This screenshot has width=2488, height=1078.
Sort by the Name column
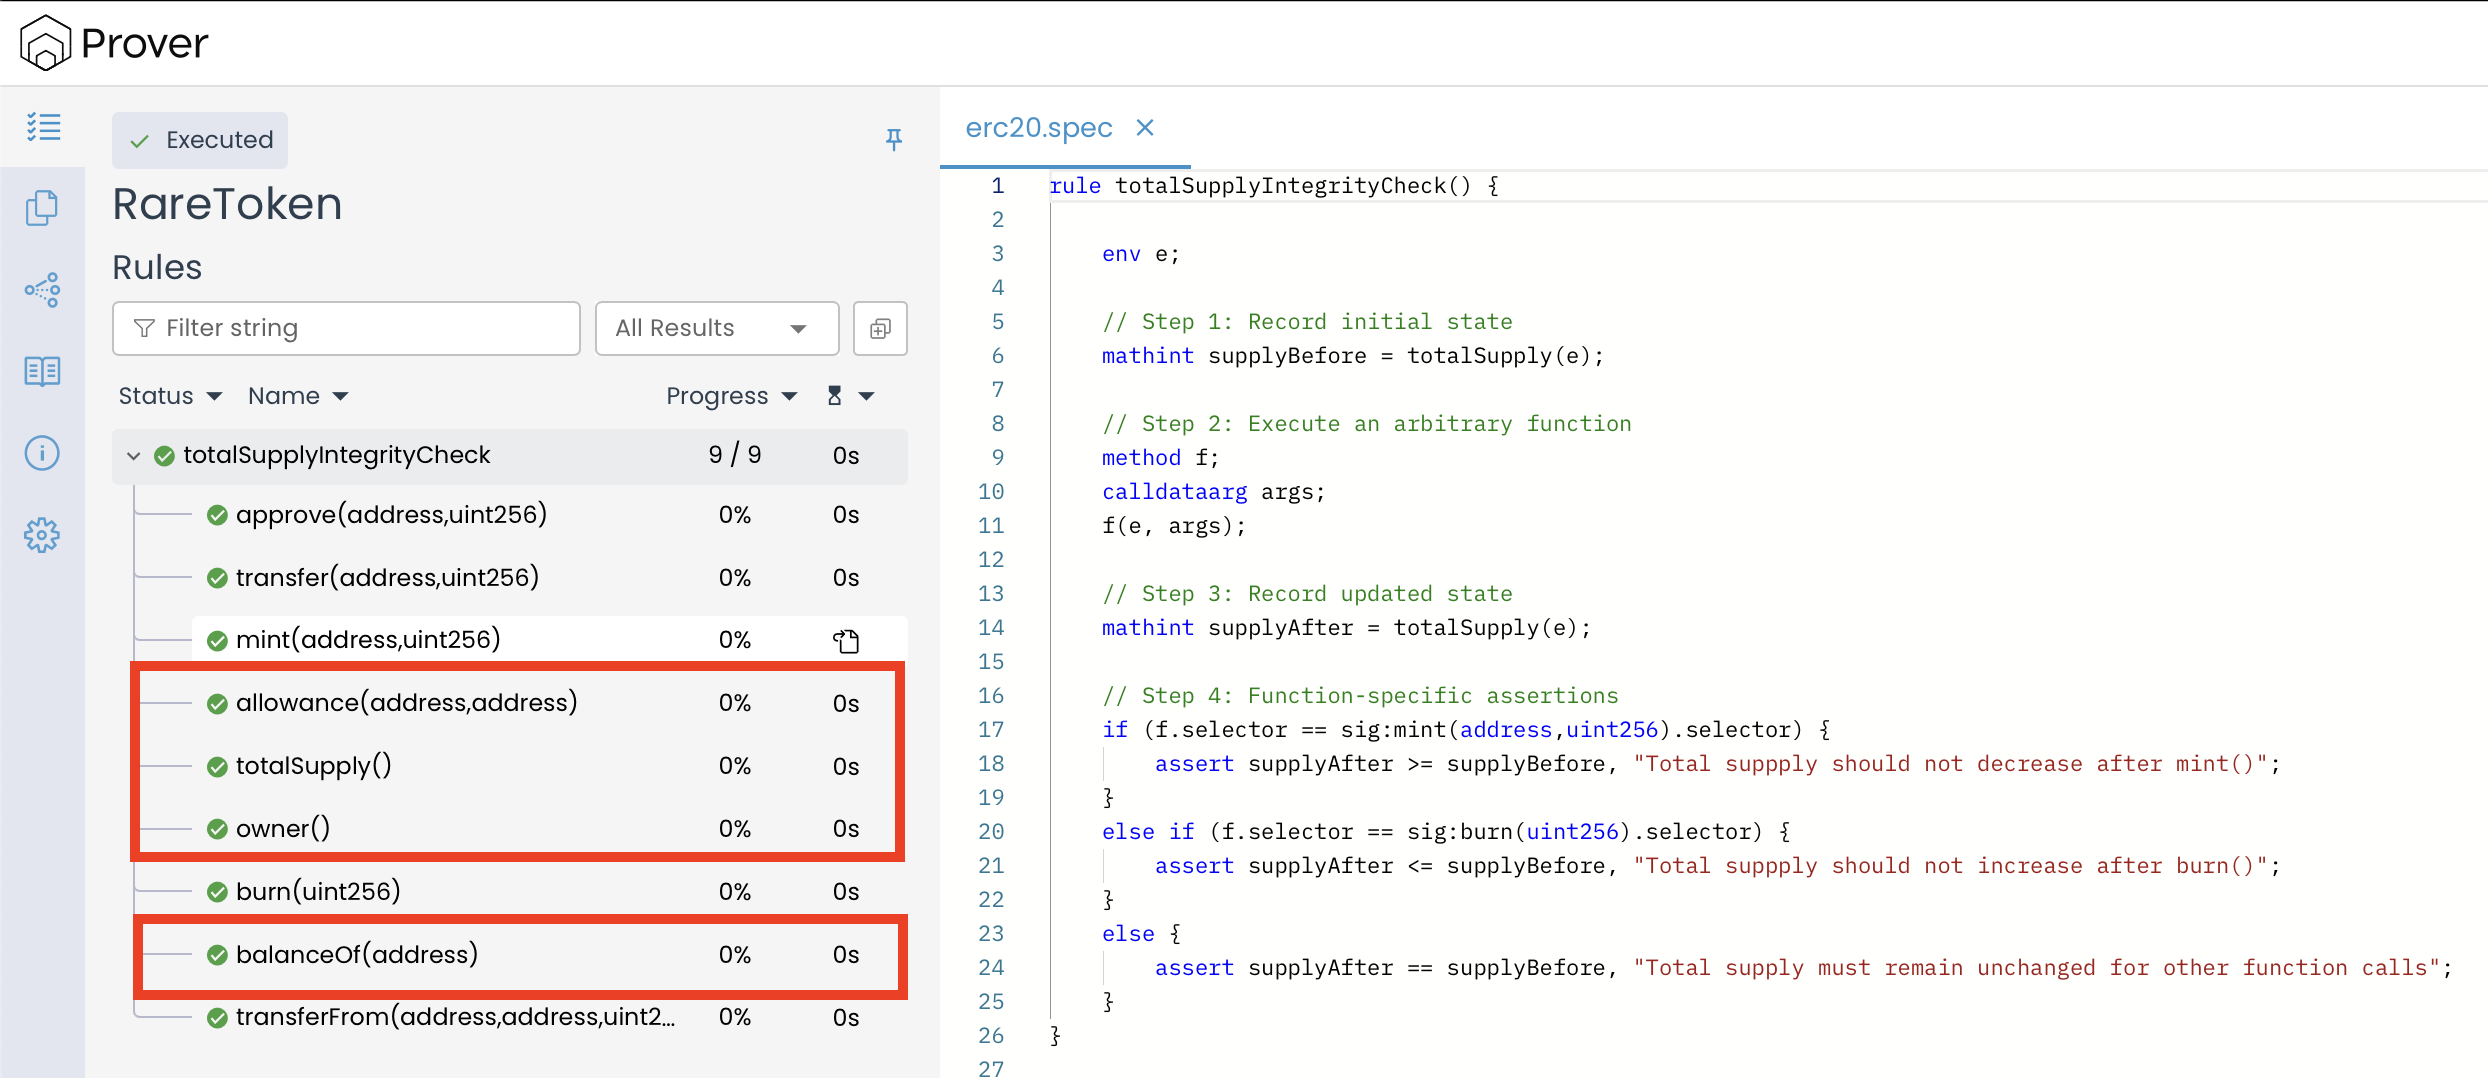(297, 396)
